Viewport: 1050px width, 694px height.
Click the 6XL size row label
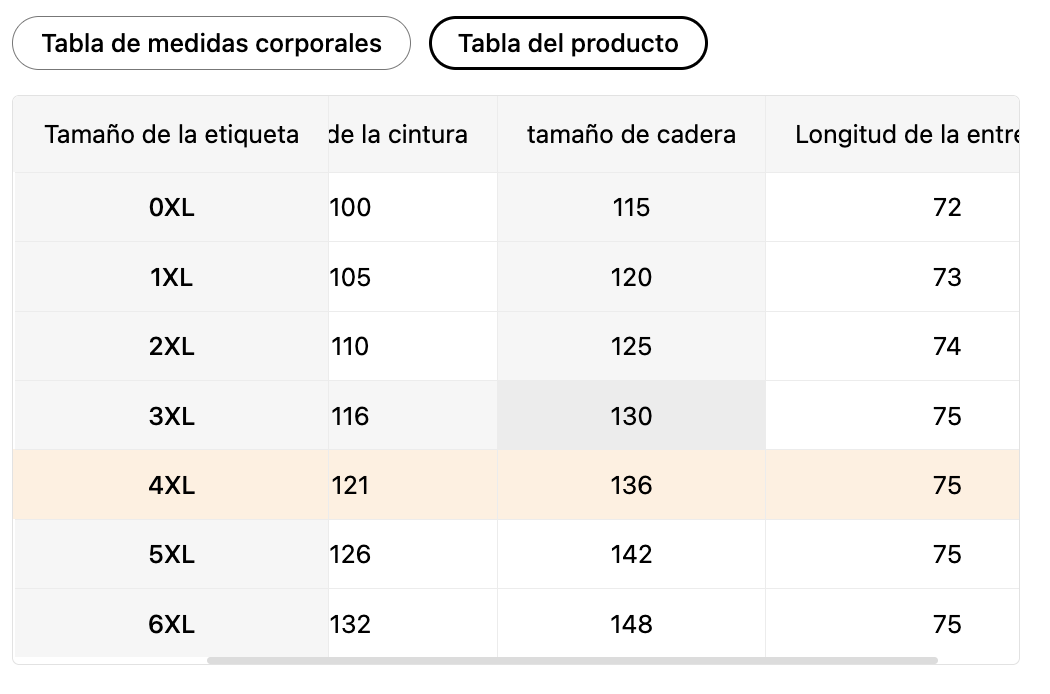pyautogui.click(x=171, y=624)
